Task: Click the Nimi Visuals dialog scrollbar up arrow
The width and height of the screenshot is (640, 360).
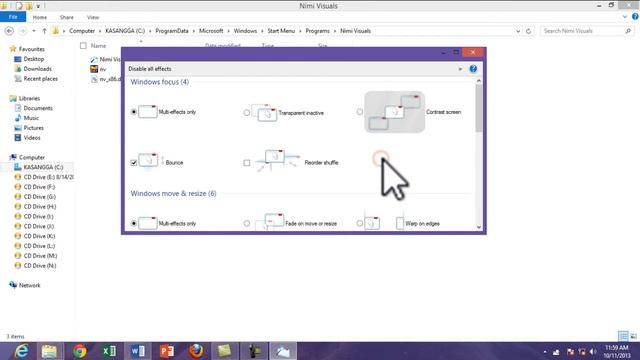Action: click(479, 81)
